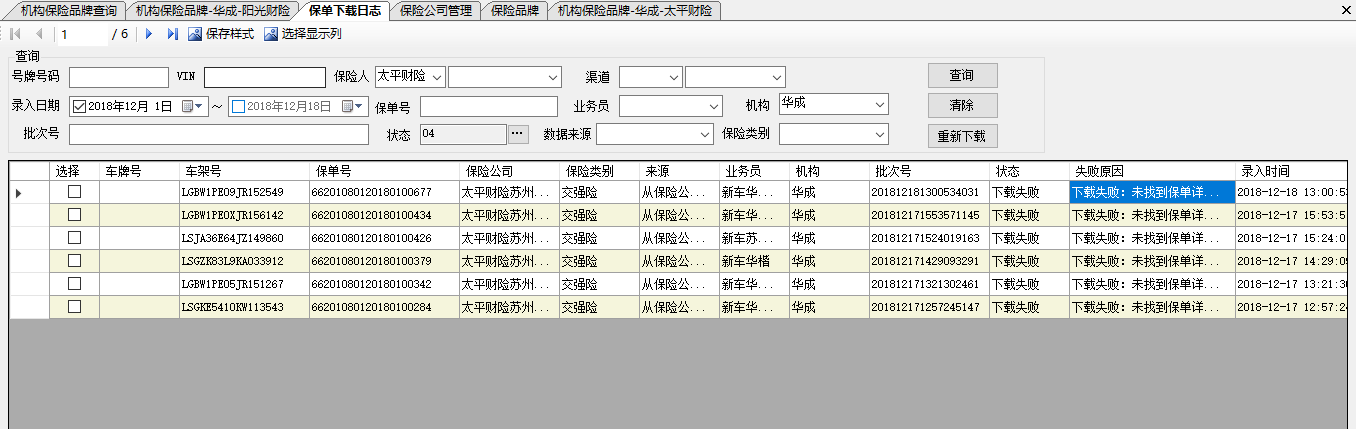The height and width of the screenshot is (429, 1356).
Task: Click 选择显示列 toolbar label
Action: [x=312, y=34]
